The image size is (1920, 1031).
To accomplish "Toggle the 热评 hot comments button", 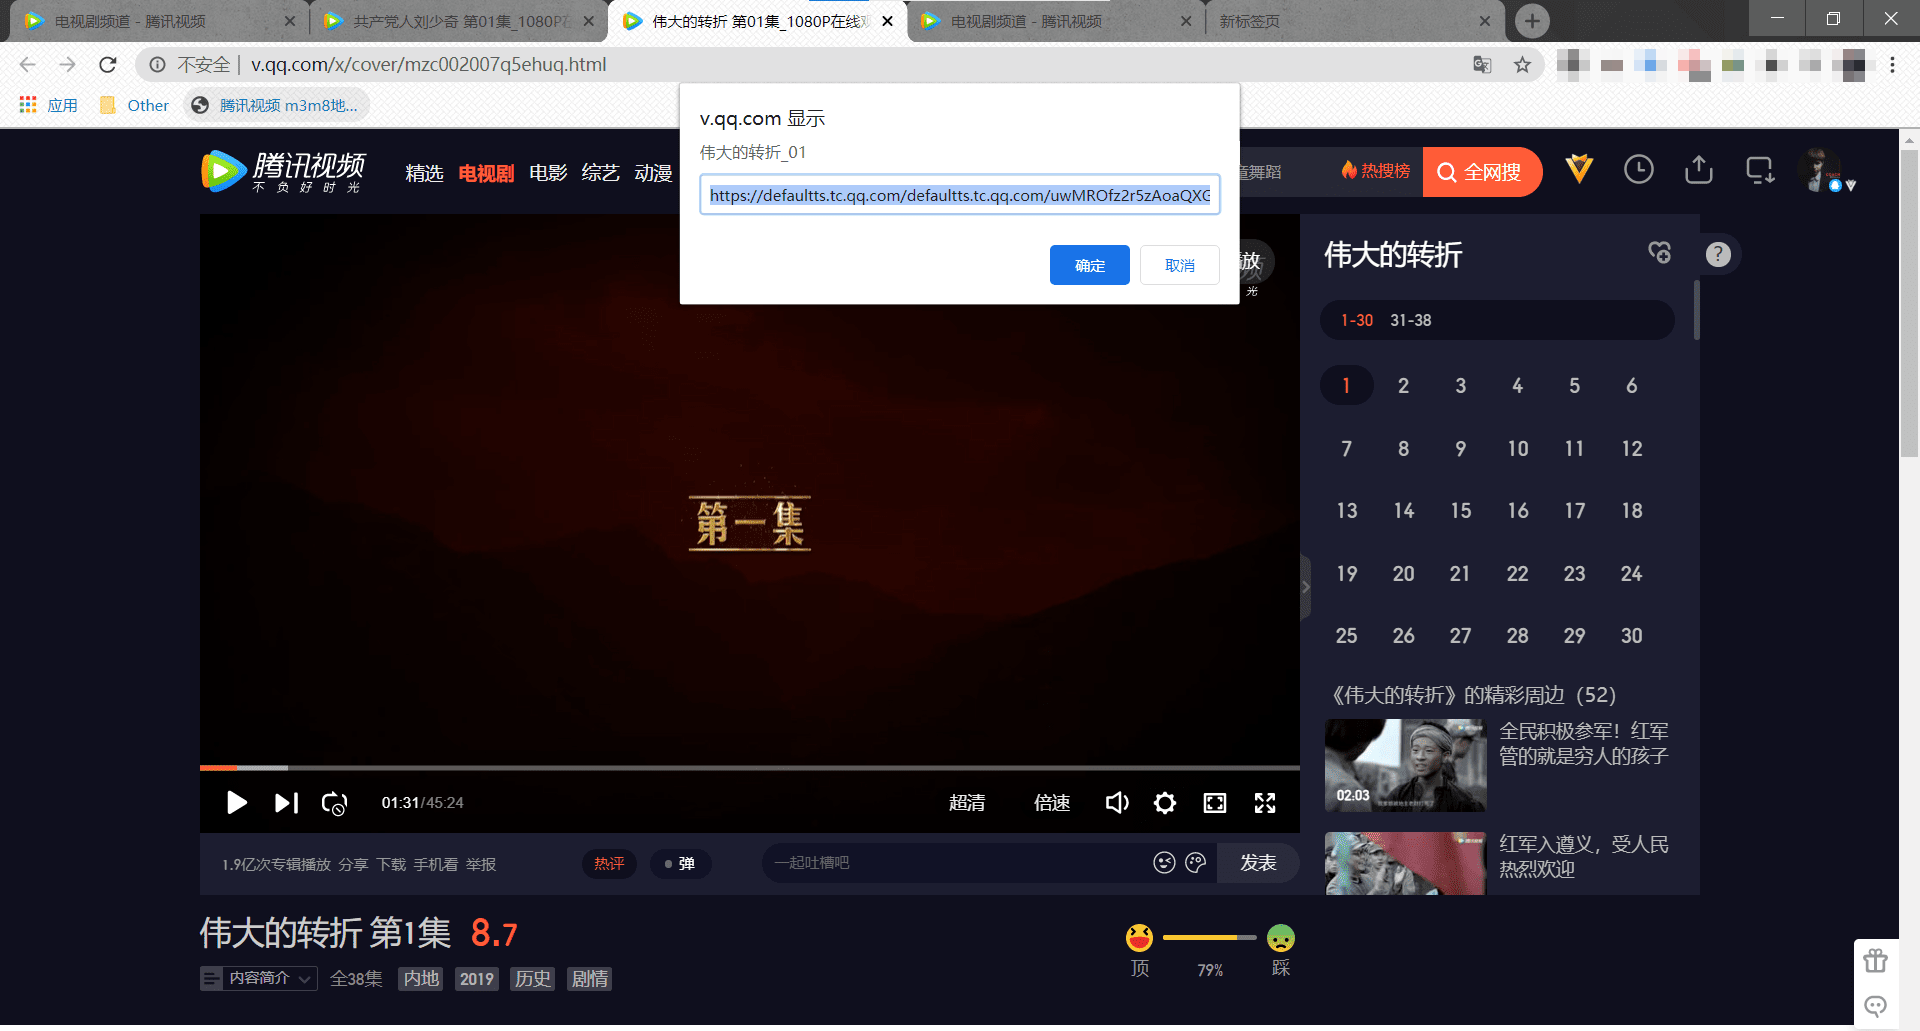I will (609, 864).
